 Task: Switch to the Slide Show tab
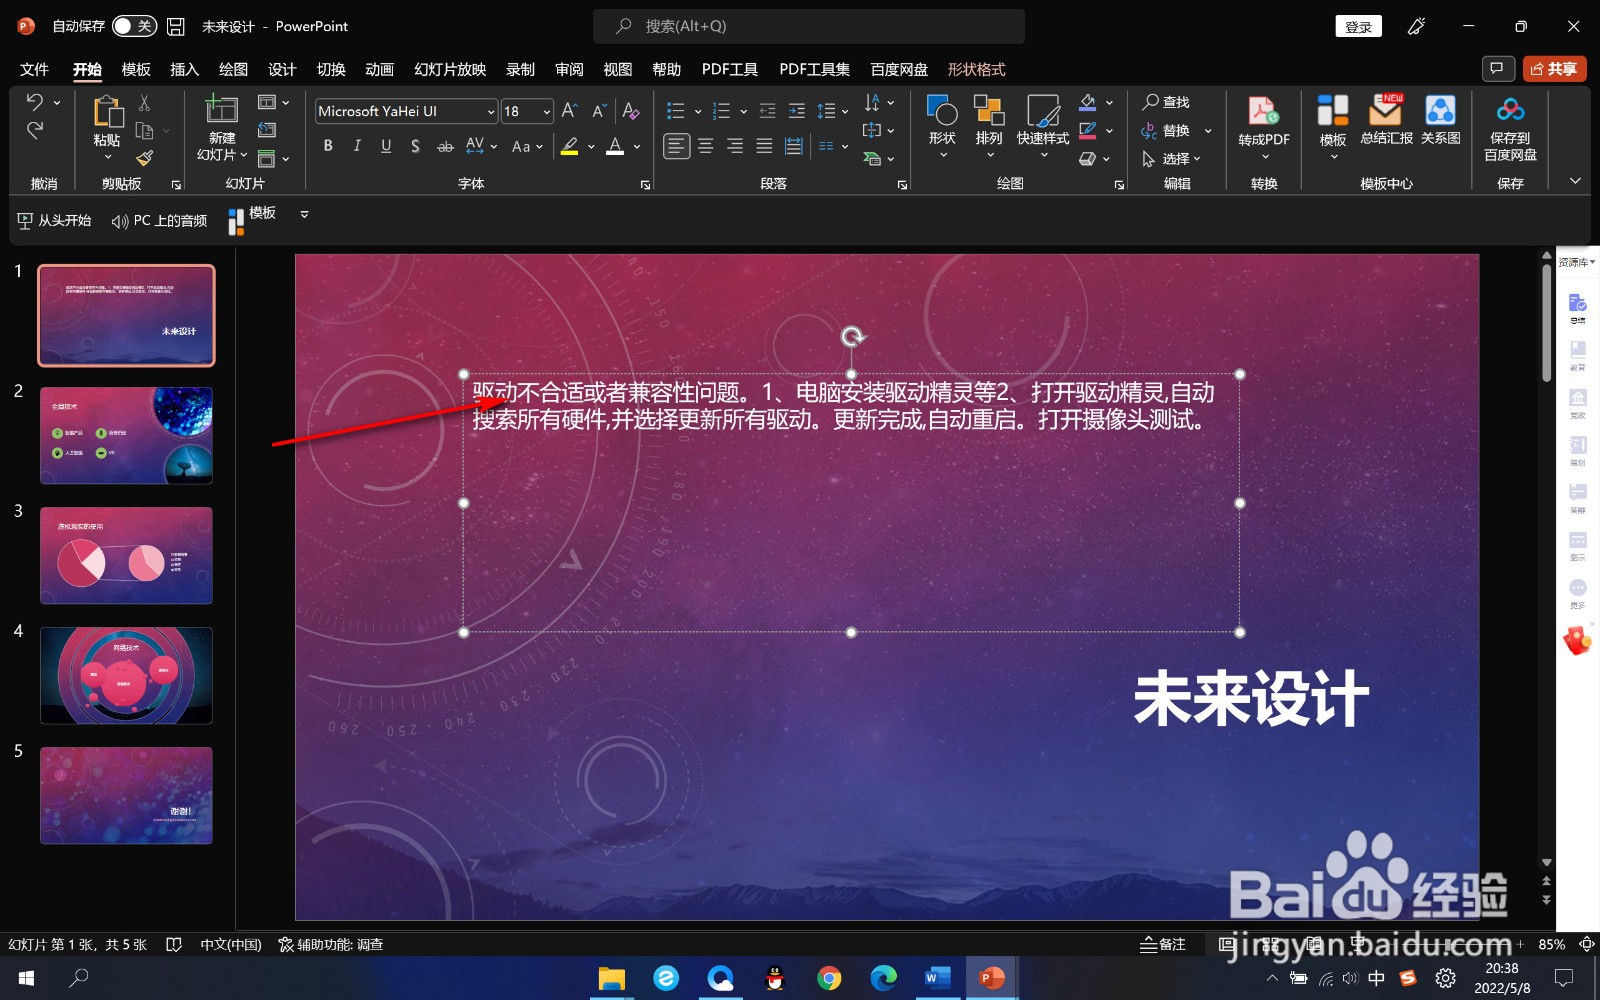[x=450, y=69]
